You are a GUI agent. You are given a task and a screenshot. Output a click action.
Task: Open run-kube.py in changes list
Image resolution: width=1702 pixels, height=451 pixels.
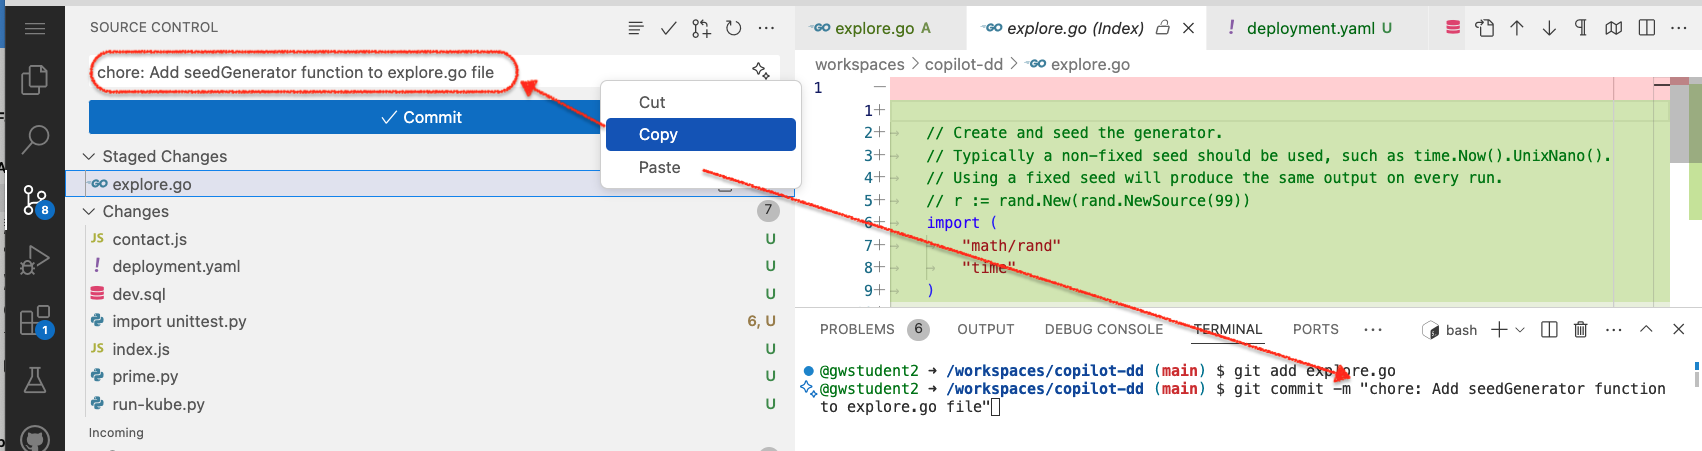(432, 404)
